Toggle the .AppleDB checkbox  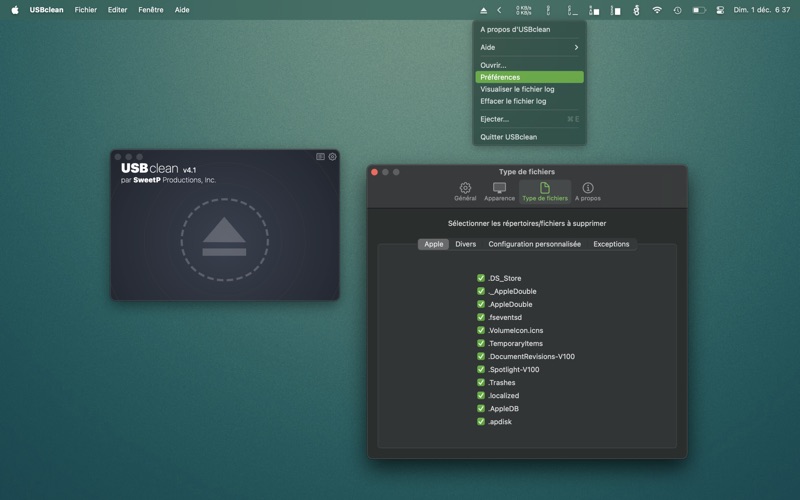coord(481,408)
